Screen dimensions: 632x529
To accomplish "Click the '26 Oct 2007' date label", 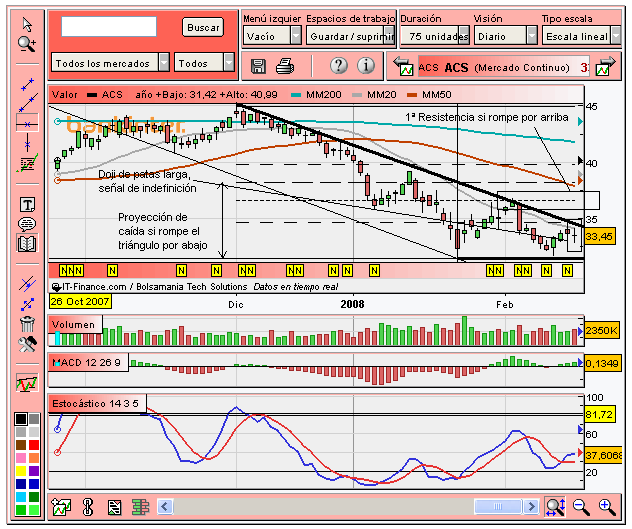I will [80, 301].
